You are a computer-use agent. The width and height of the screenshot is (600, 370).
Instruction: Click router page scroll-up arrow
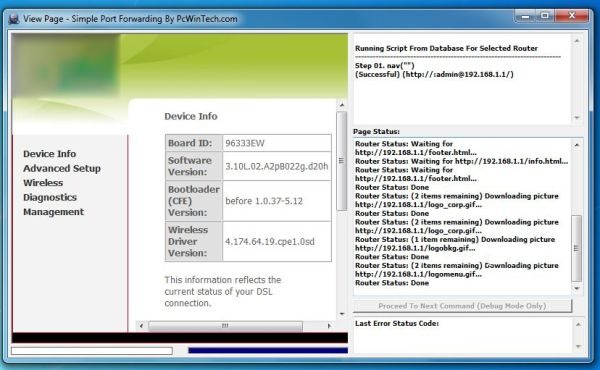point(342,105)
